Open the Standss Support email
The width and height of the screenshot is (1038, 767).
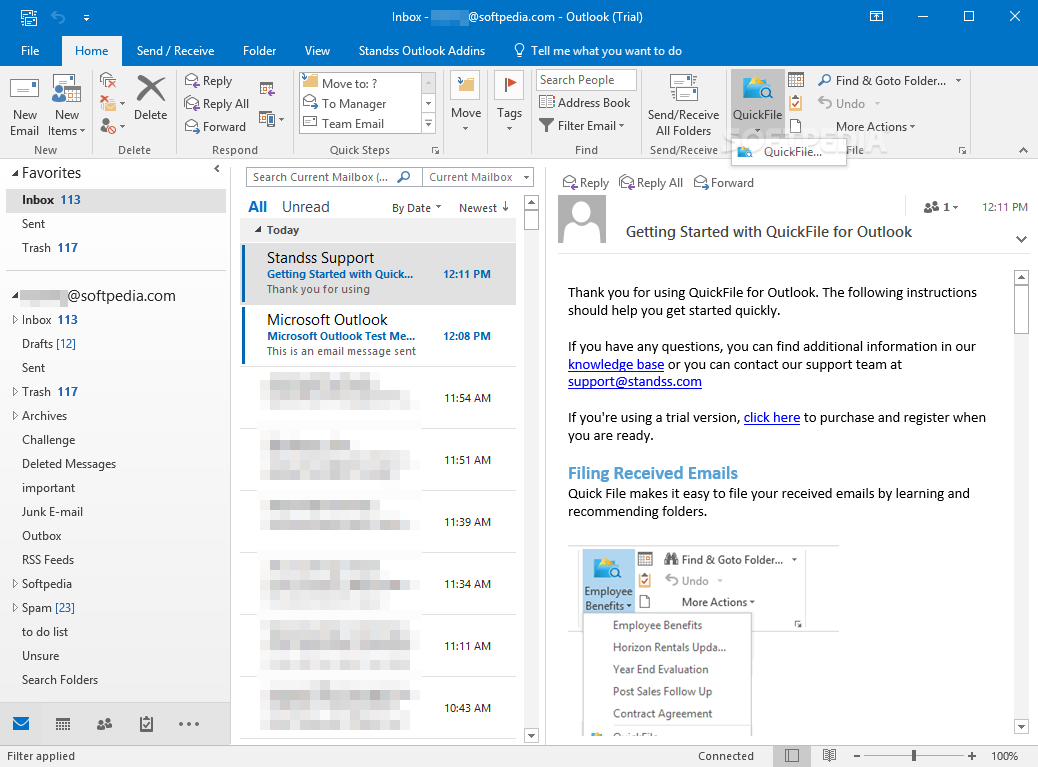tap(379, 273)
